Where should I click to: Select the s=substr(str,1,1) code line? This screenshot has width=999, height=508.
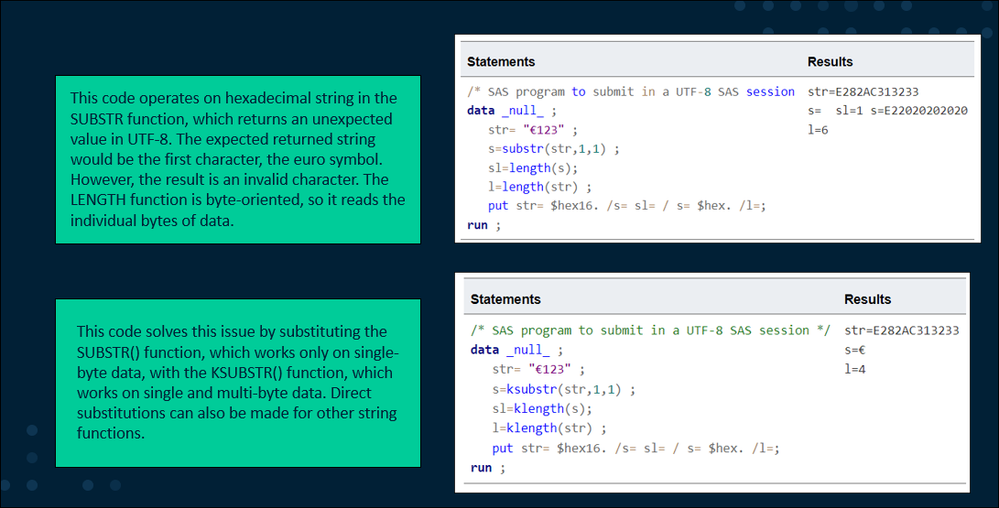[548, 149]
